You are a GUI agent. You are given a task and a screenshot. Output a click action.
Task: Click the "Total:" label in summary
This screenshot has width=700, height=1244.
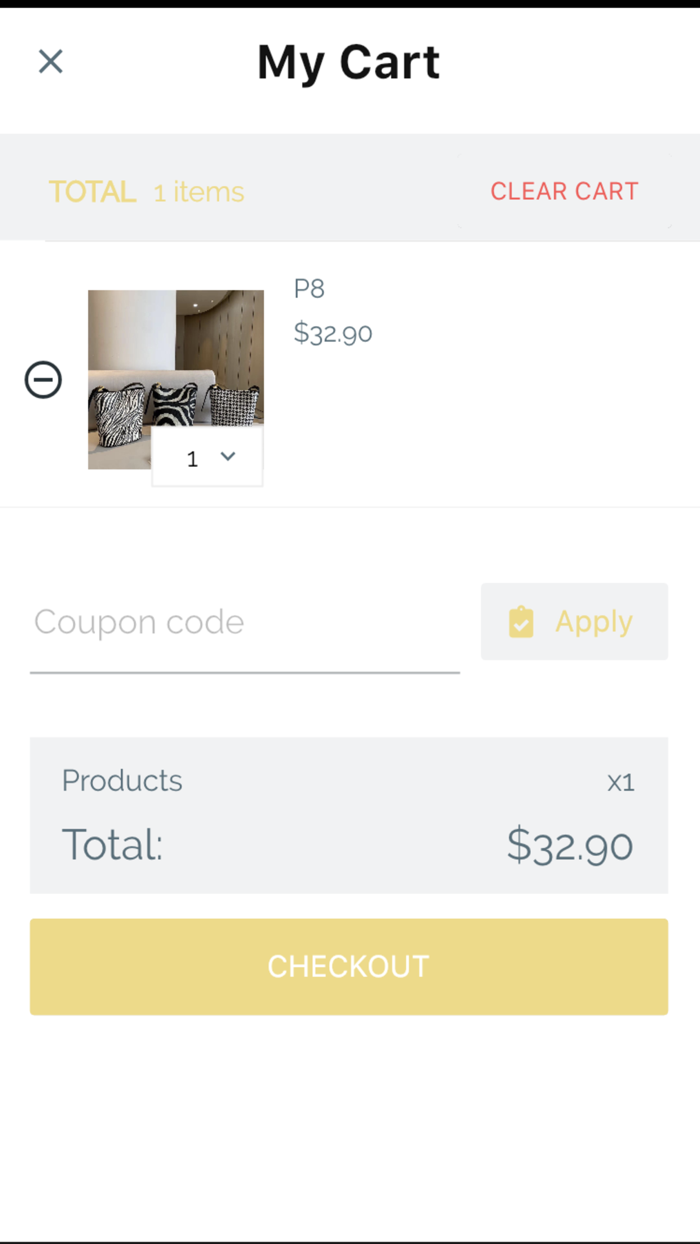[x=112, y=845]
